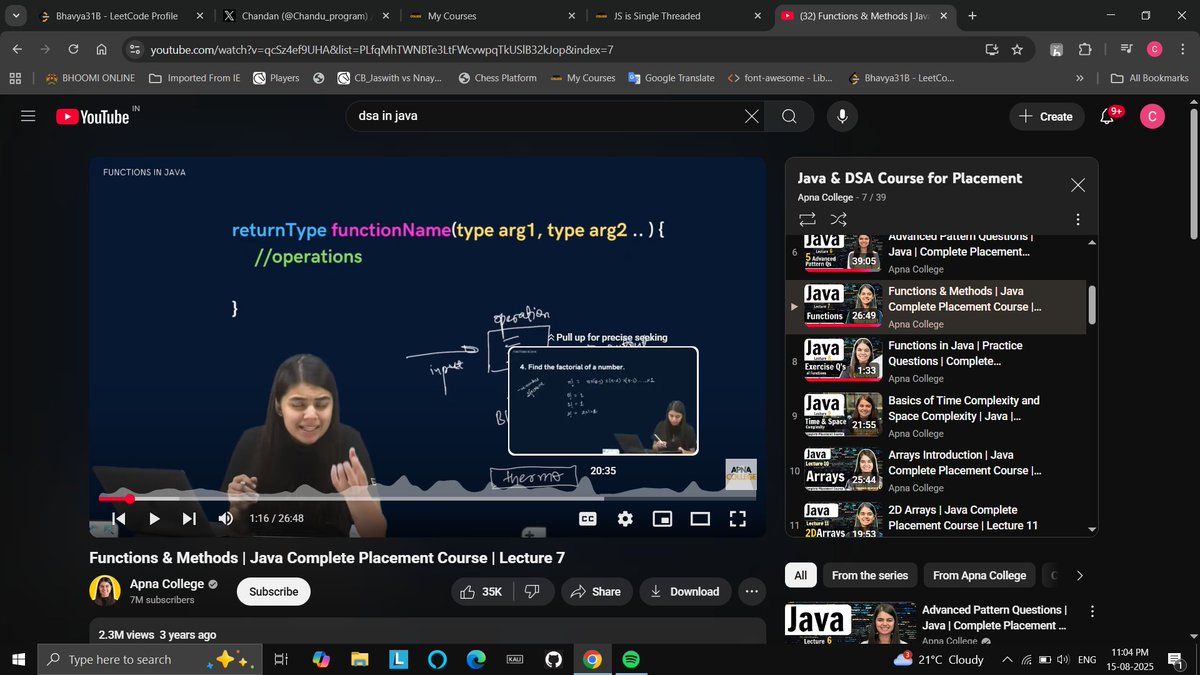Bookmark this page with the star icon
The width and height of the screenshot is (1200, 675).
tap(1017, 49)
